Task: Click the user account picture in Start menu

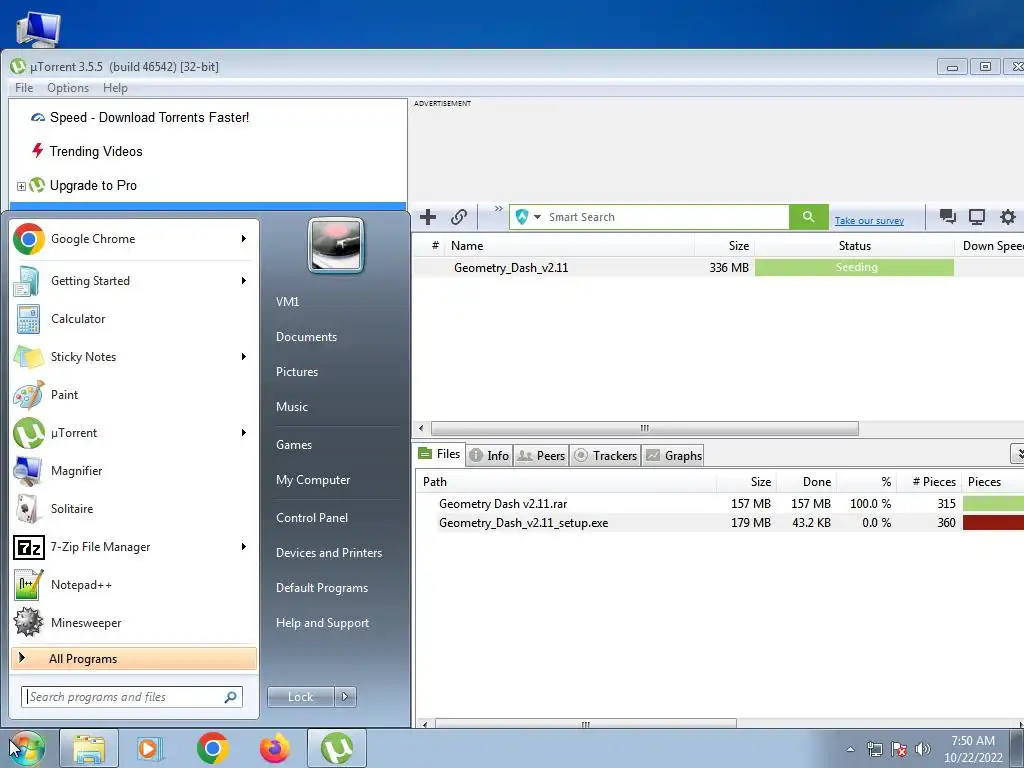Action: pos(336,246)
